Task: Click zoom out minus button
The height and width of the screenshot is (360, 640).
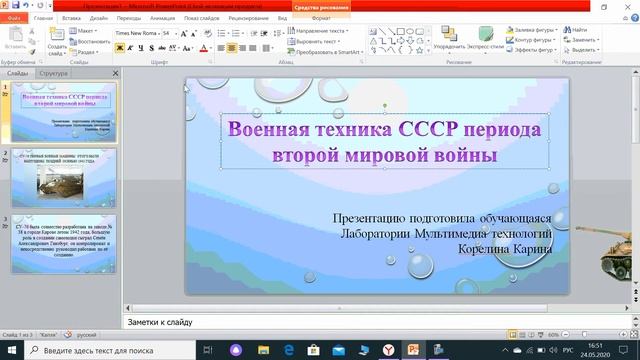Action: (x=566, y=335)
